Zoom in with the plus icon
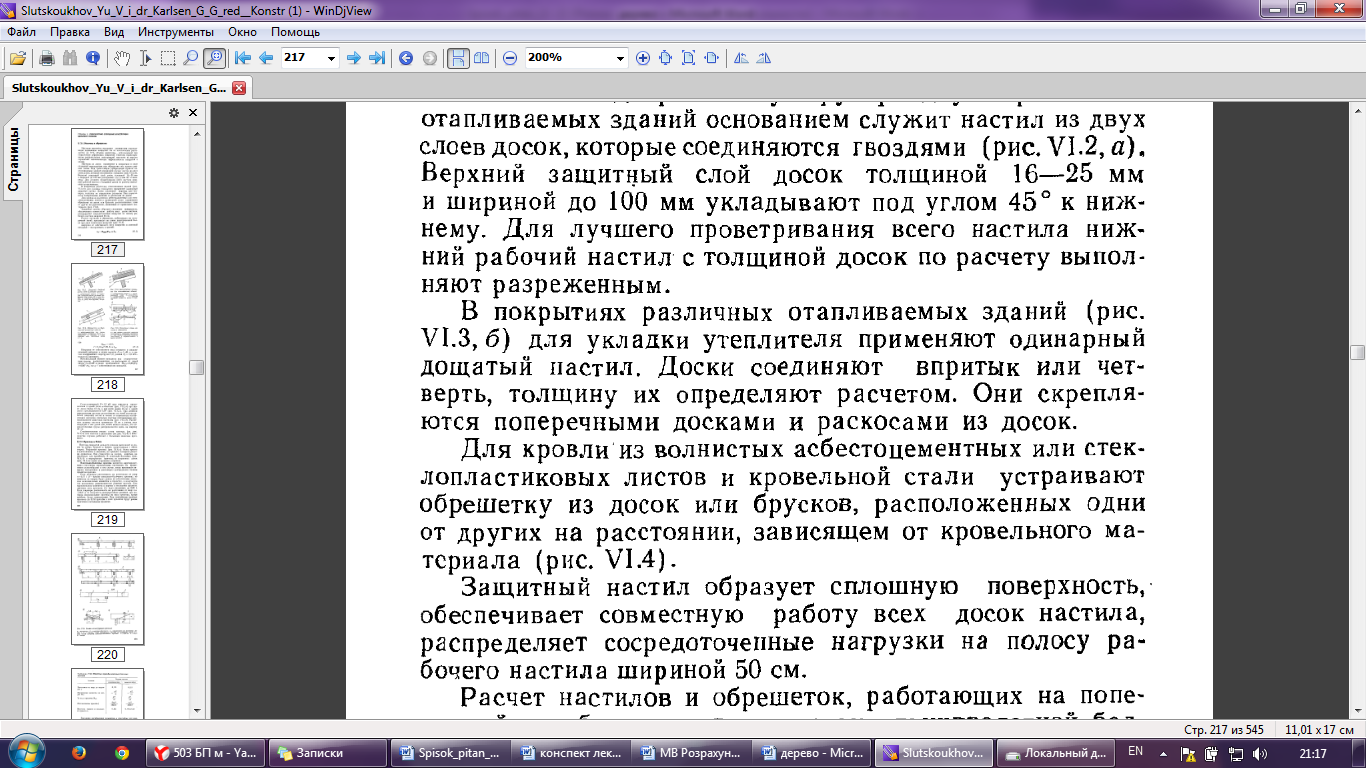Screen dimensions: 1366x768 pos(643,58)
